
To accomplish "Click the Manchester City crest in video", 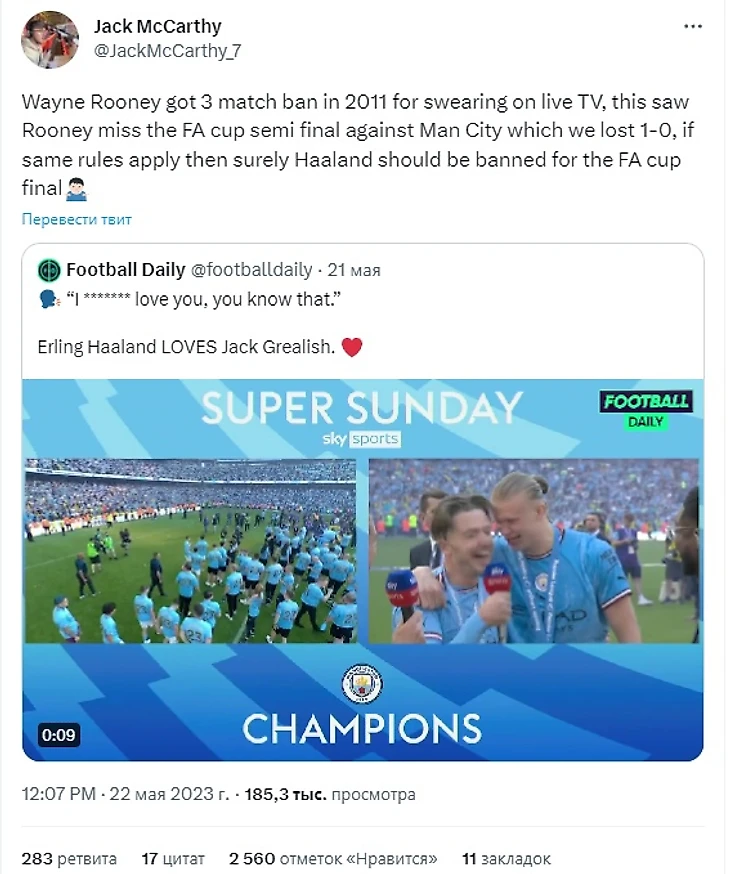I will click(362, 684).
